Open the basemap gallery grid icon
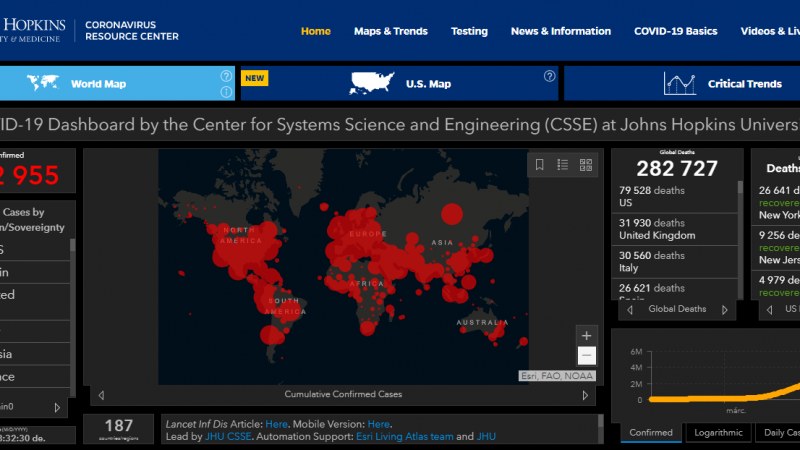Image resolution: width=800 pixels, height=450 pixels. [586, 165]
